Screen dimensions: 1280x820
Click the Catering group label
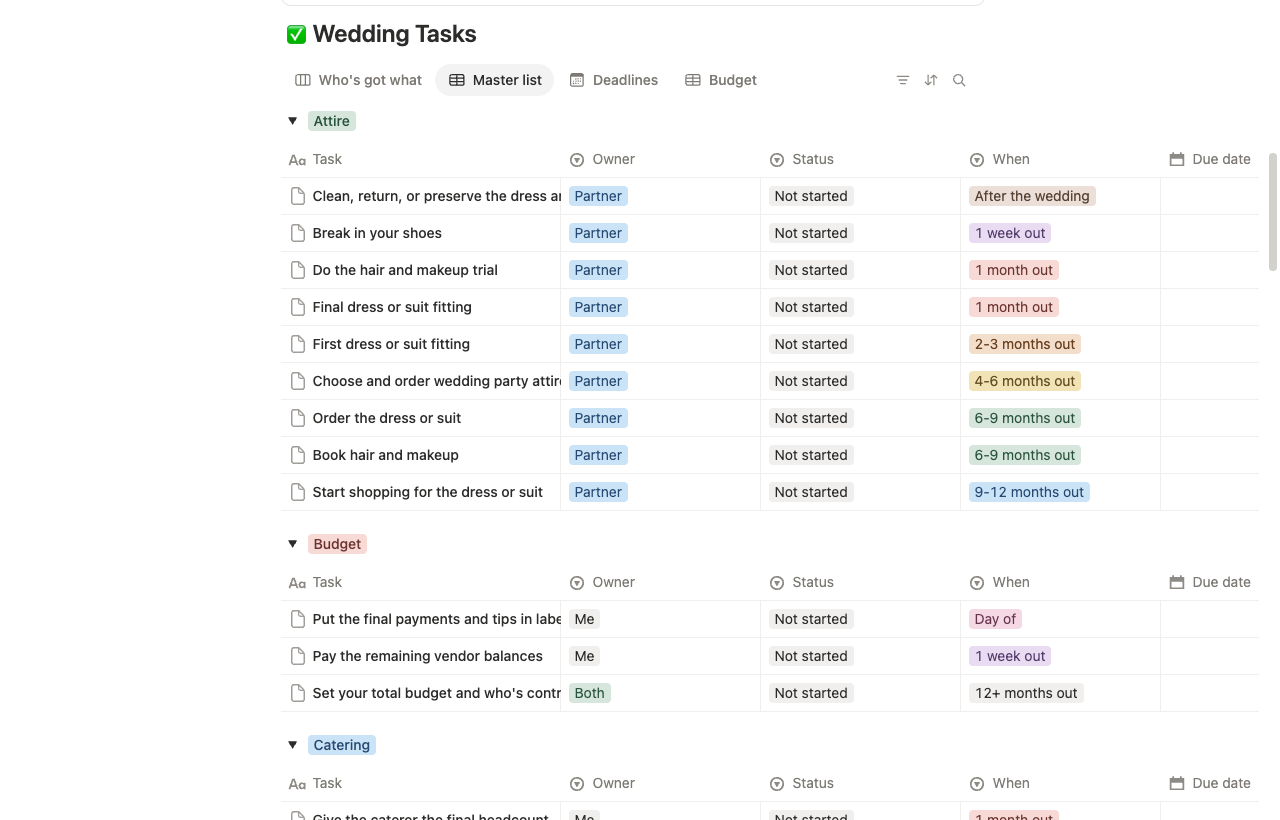pos(342,745)
